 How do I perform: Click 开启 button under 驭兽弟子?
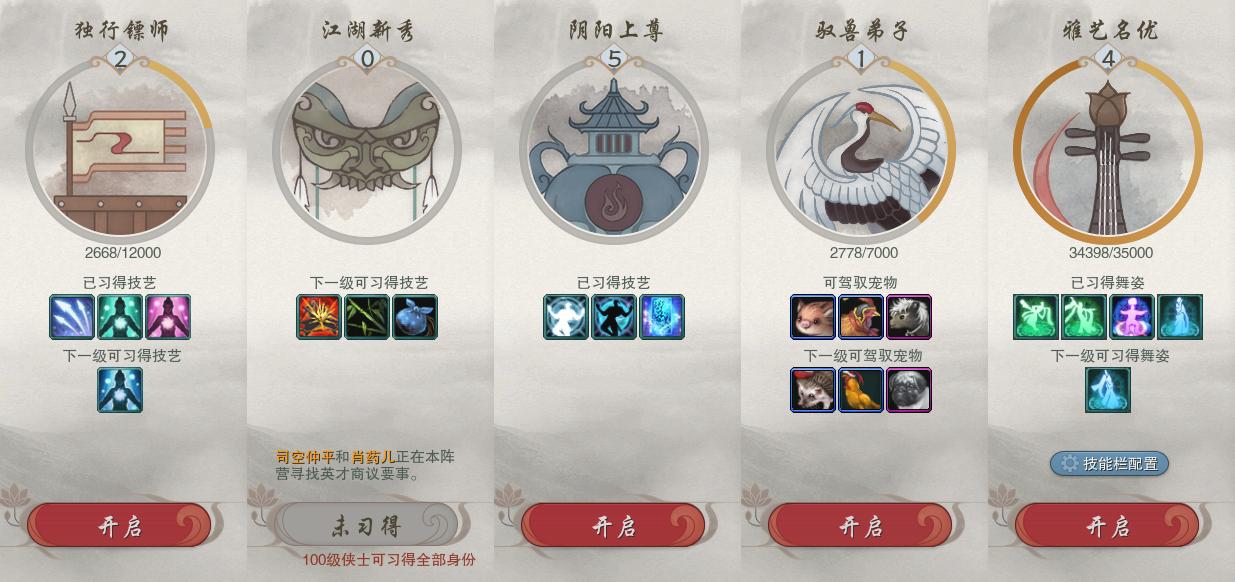860,526
